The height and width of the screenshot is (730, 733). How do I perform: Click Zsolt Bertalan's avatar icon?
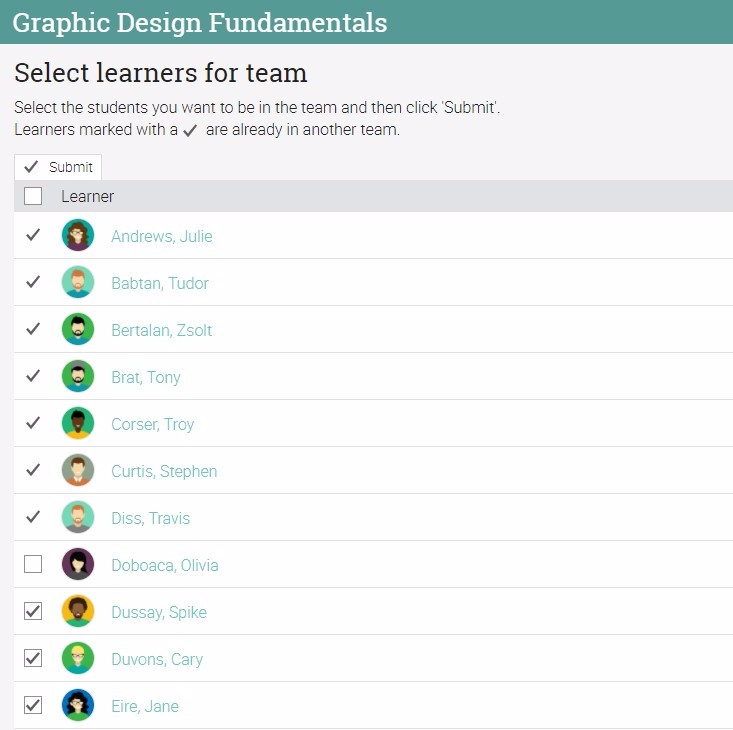pos(78,330)
